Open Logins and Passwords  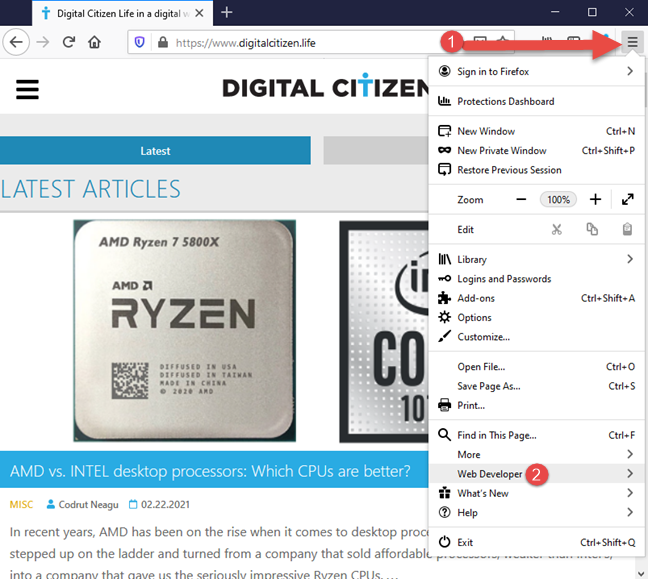click(x=536, y=279)
